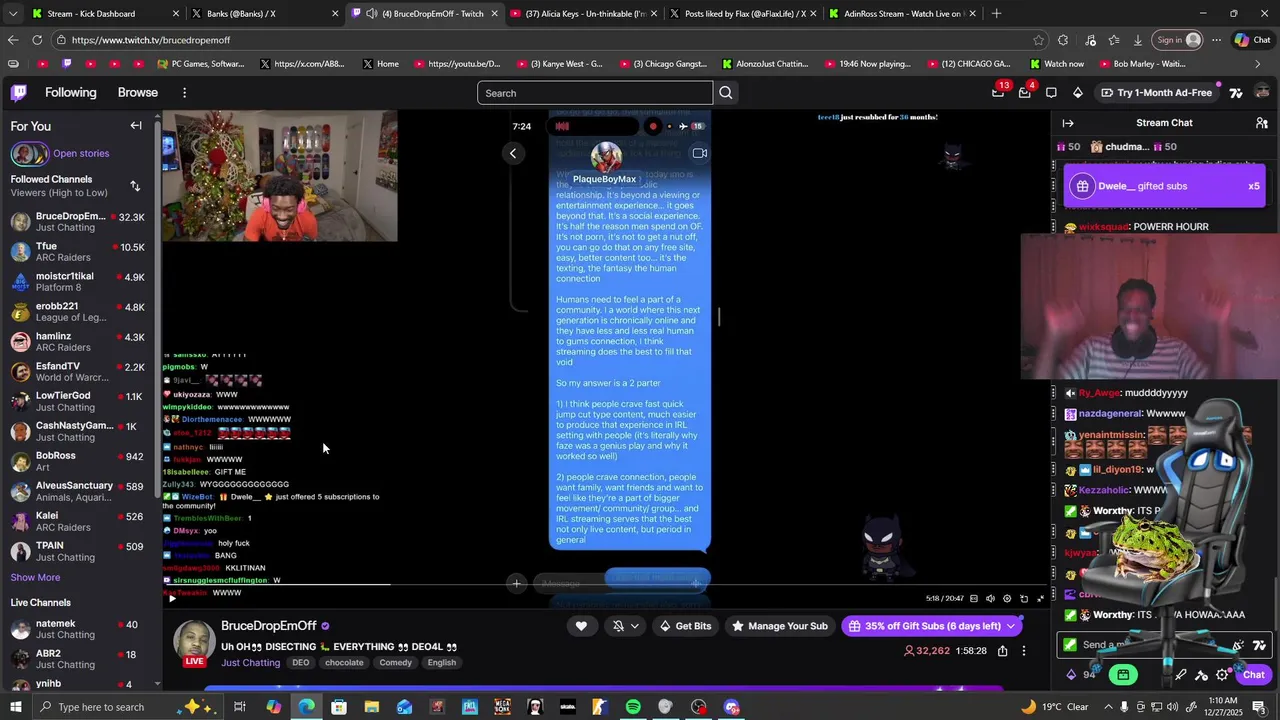This screenshot has width=1280, height=720.
Task: Click Try 1-Month Ad-Free button
Action: [x=1157, y=93]
